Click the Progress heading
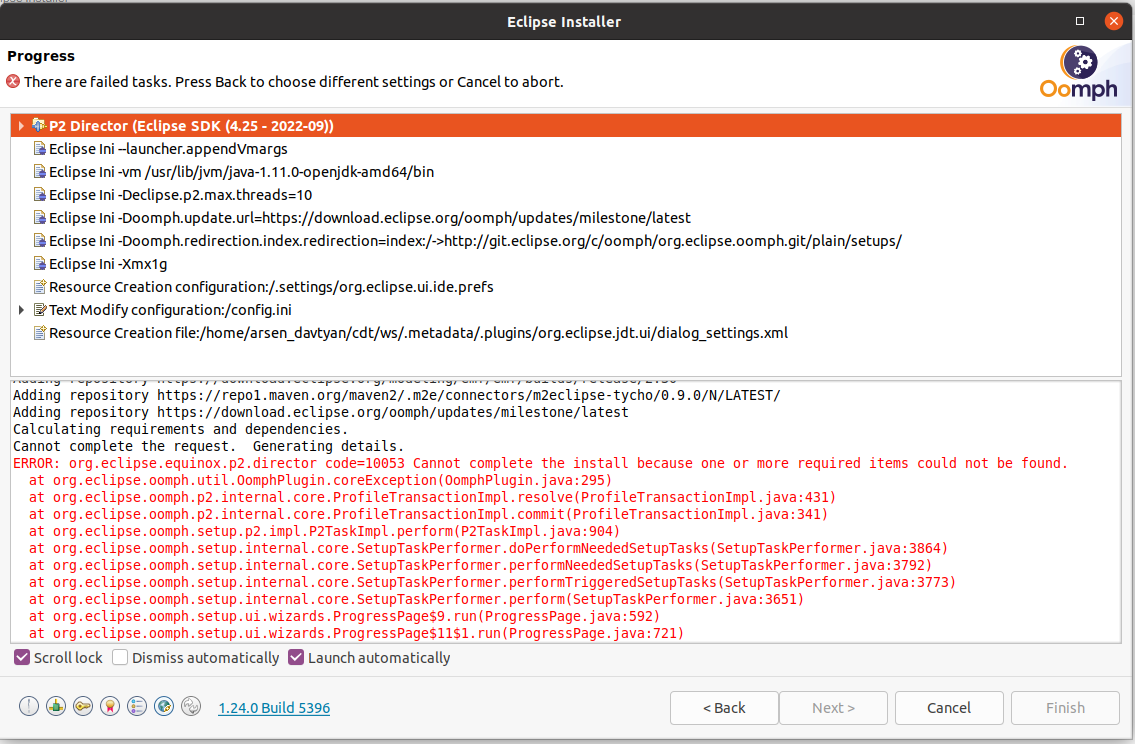This screenshot has width=1135, height=744. [41, 56]
